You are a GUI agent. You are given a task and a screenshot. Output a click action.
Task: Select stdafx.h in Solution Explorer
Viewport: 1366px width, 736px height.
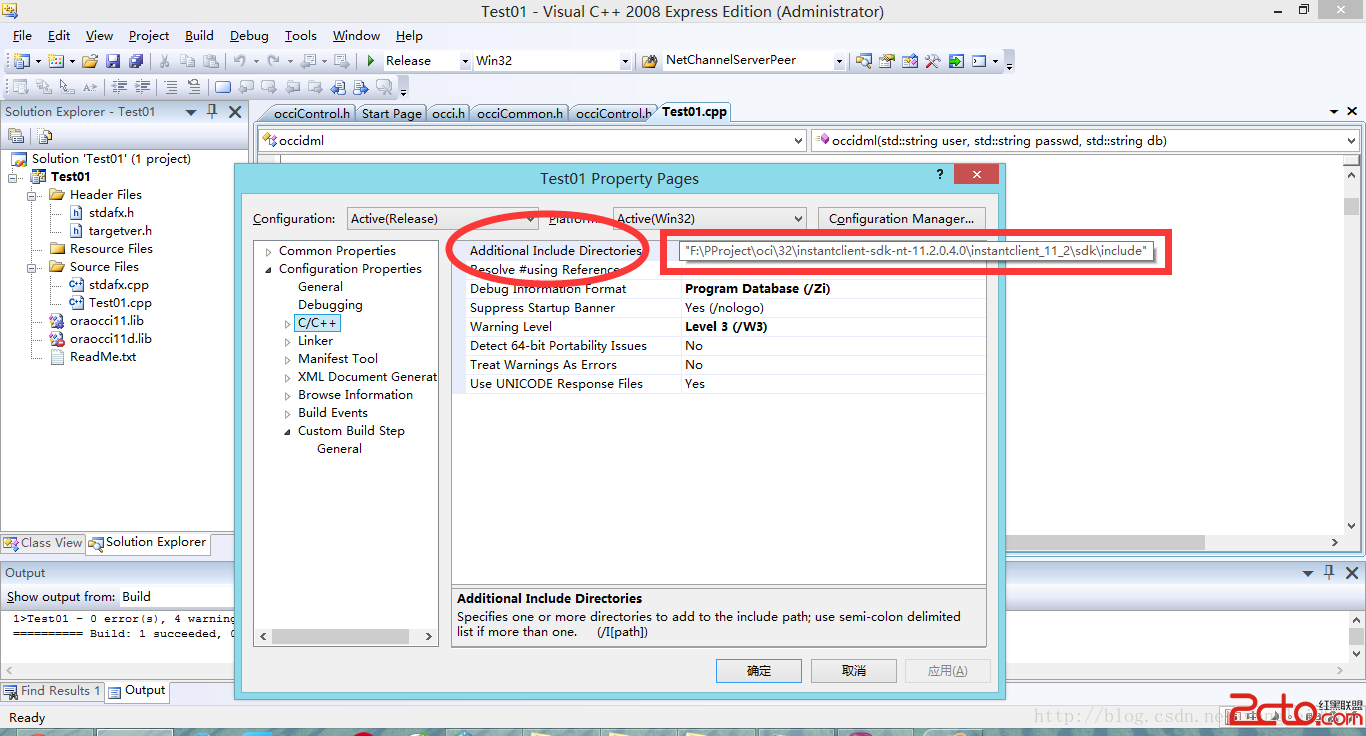point(111,213)
